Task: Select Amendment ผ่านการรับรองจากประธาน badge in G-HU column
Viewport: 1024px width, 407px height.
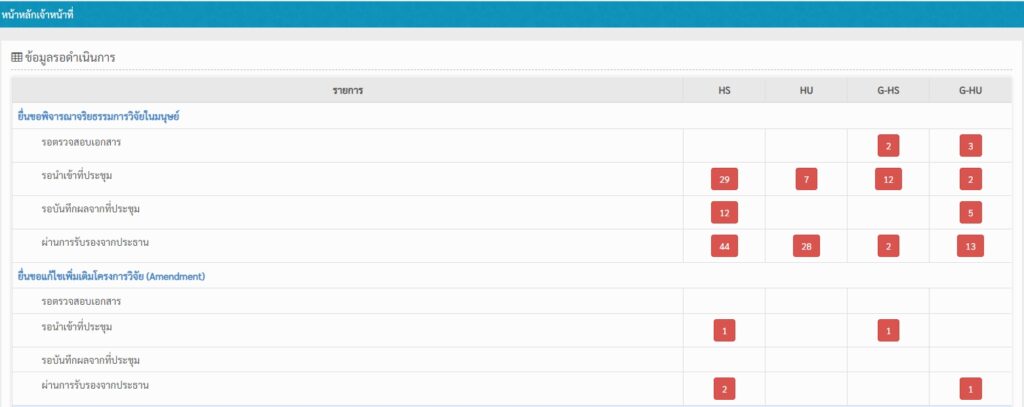Action: [969, 390]
